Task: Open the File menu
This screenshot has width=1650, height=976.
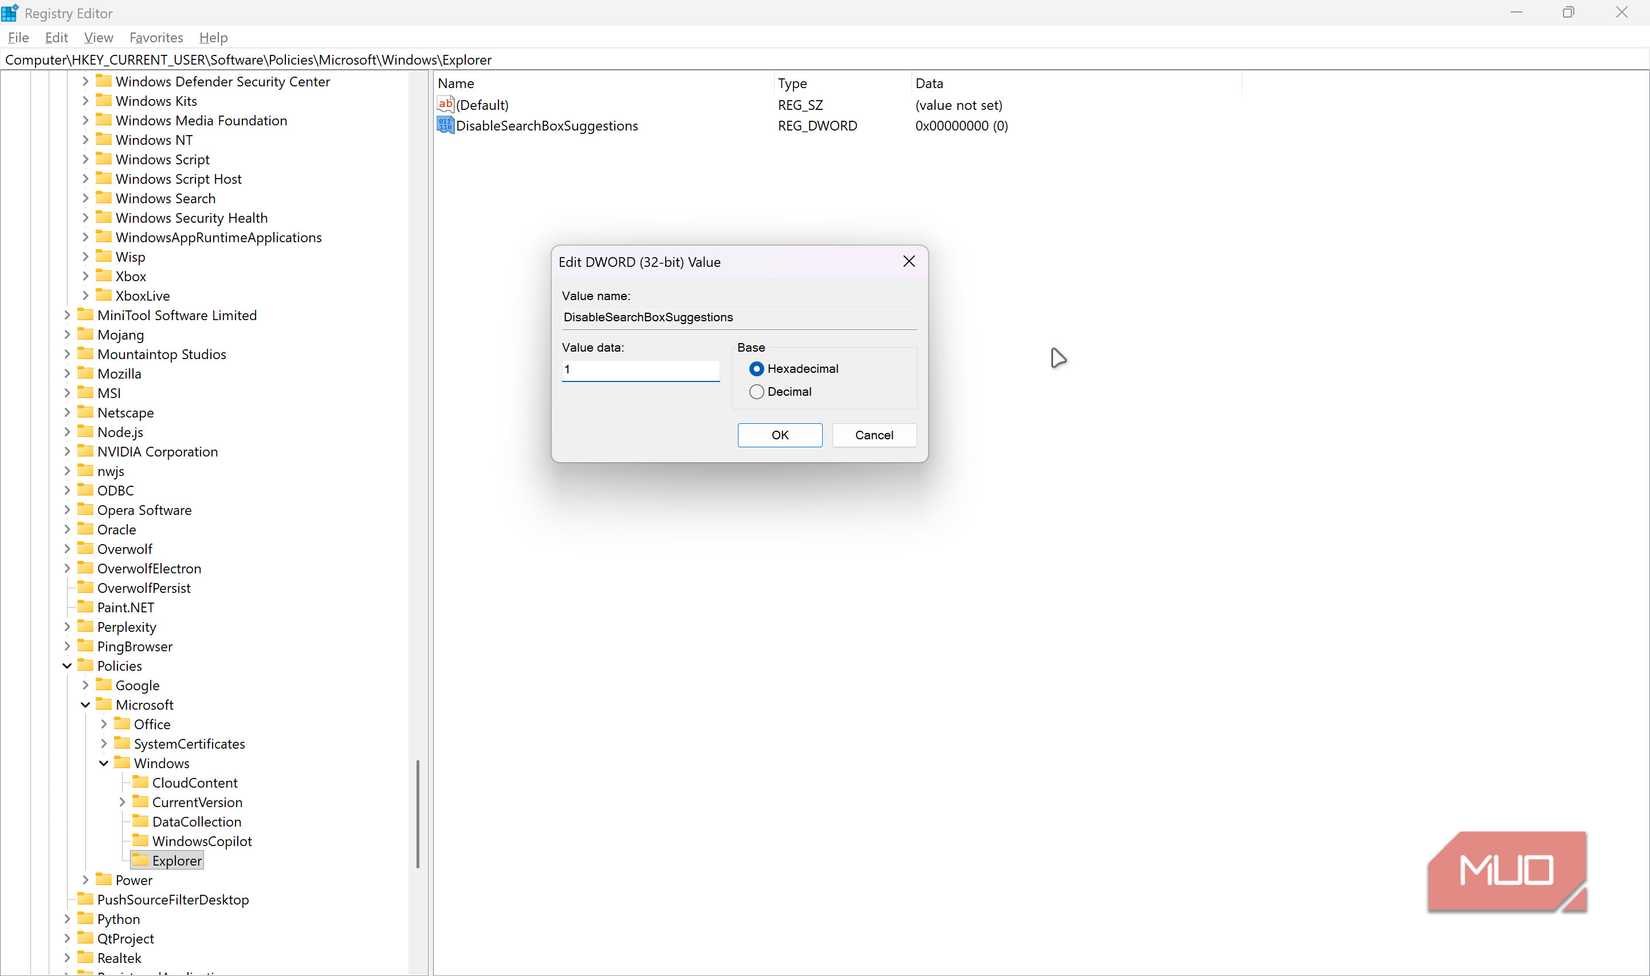Action: [18, 37]
